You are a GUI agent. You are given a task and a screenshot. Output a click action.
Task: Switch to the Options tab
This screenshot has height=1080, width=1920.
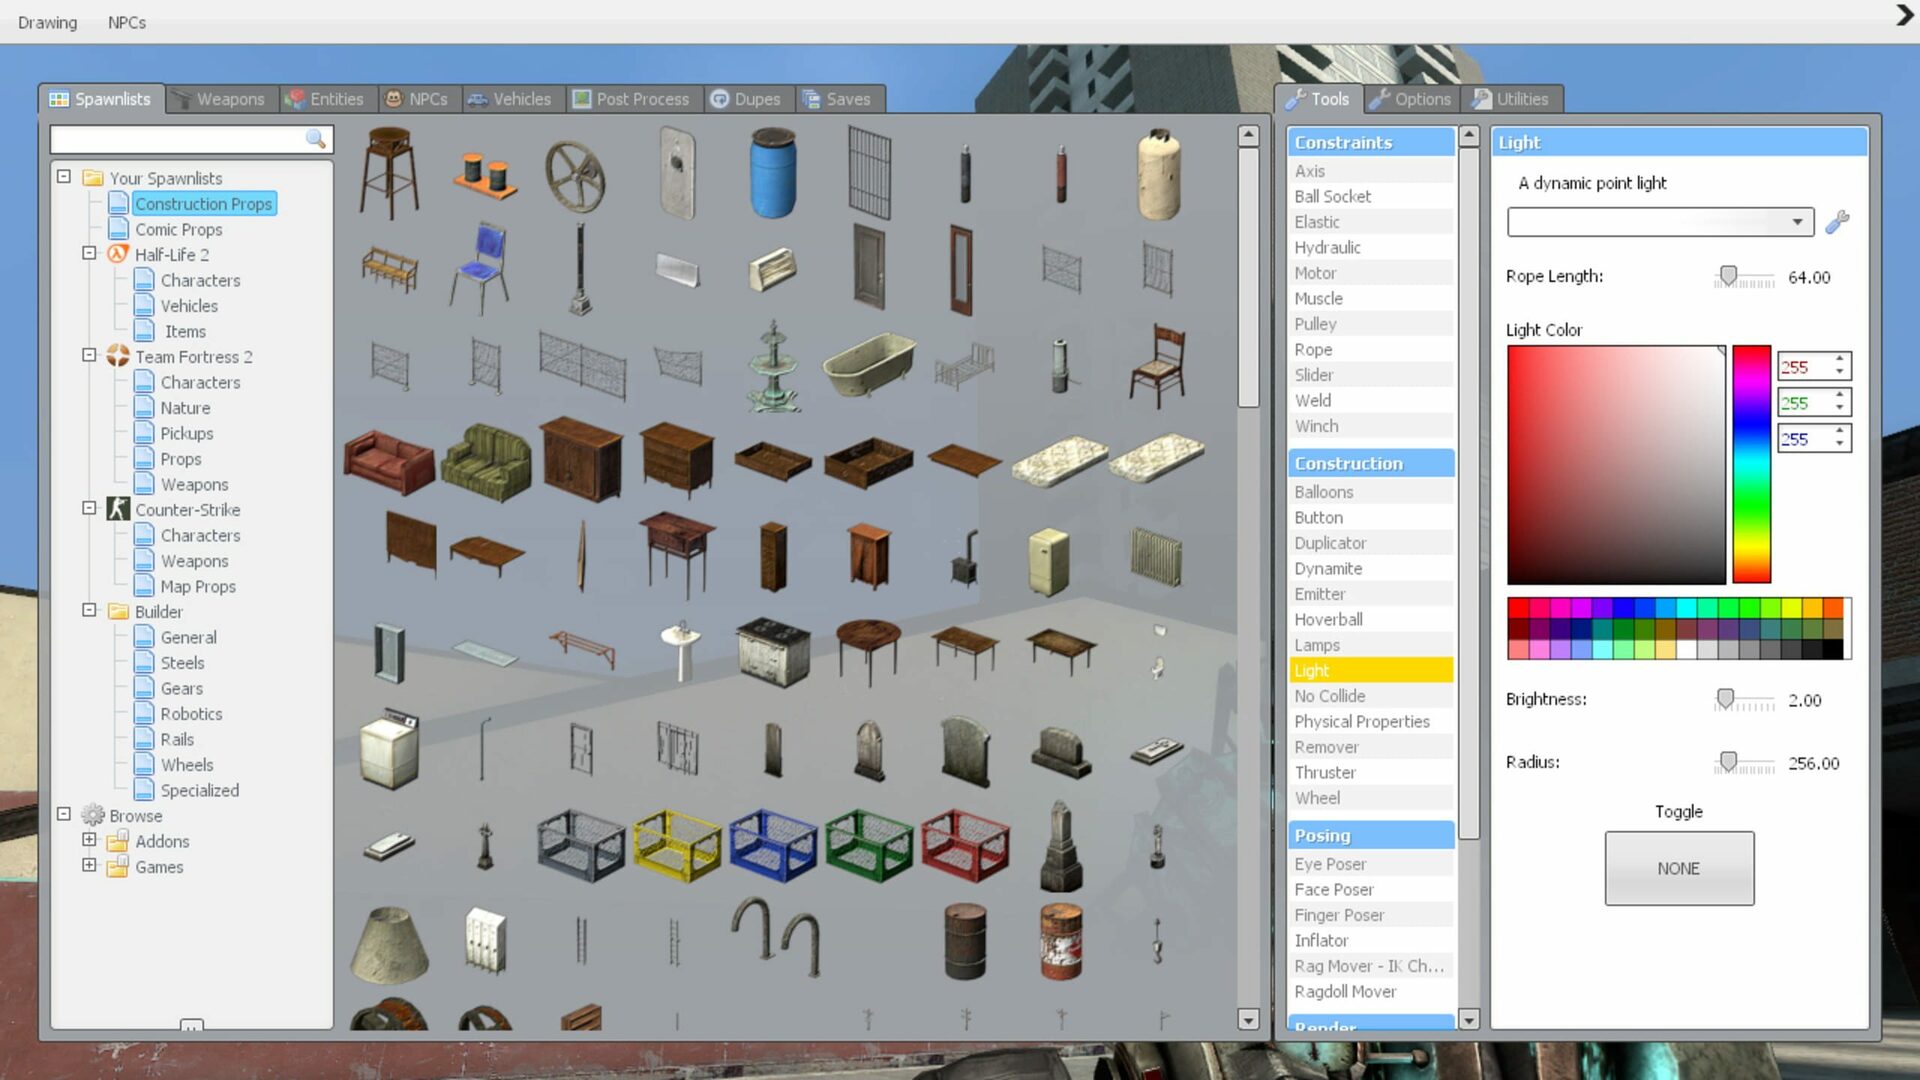(1423, 99)
